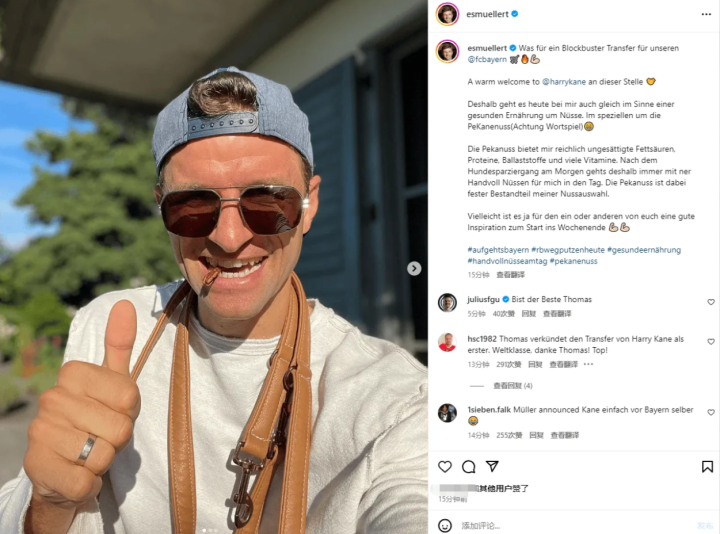Expand the 4 replies under hsc1982's comment
This screenshot has height=534, width=720.
(513, 386)
